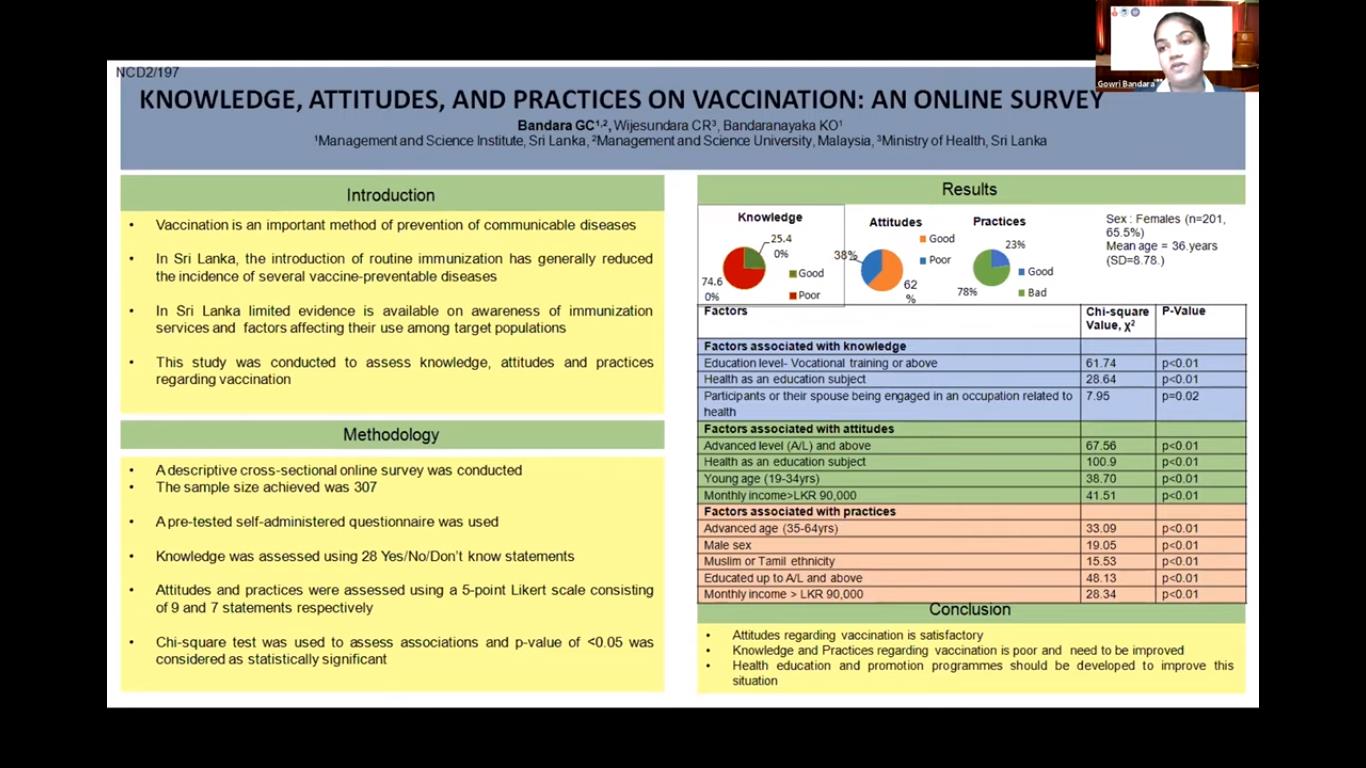Click the 'Poor' legend entry of Attitudes chart
Screen dimensions: 1366x768
point(935,260)
